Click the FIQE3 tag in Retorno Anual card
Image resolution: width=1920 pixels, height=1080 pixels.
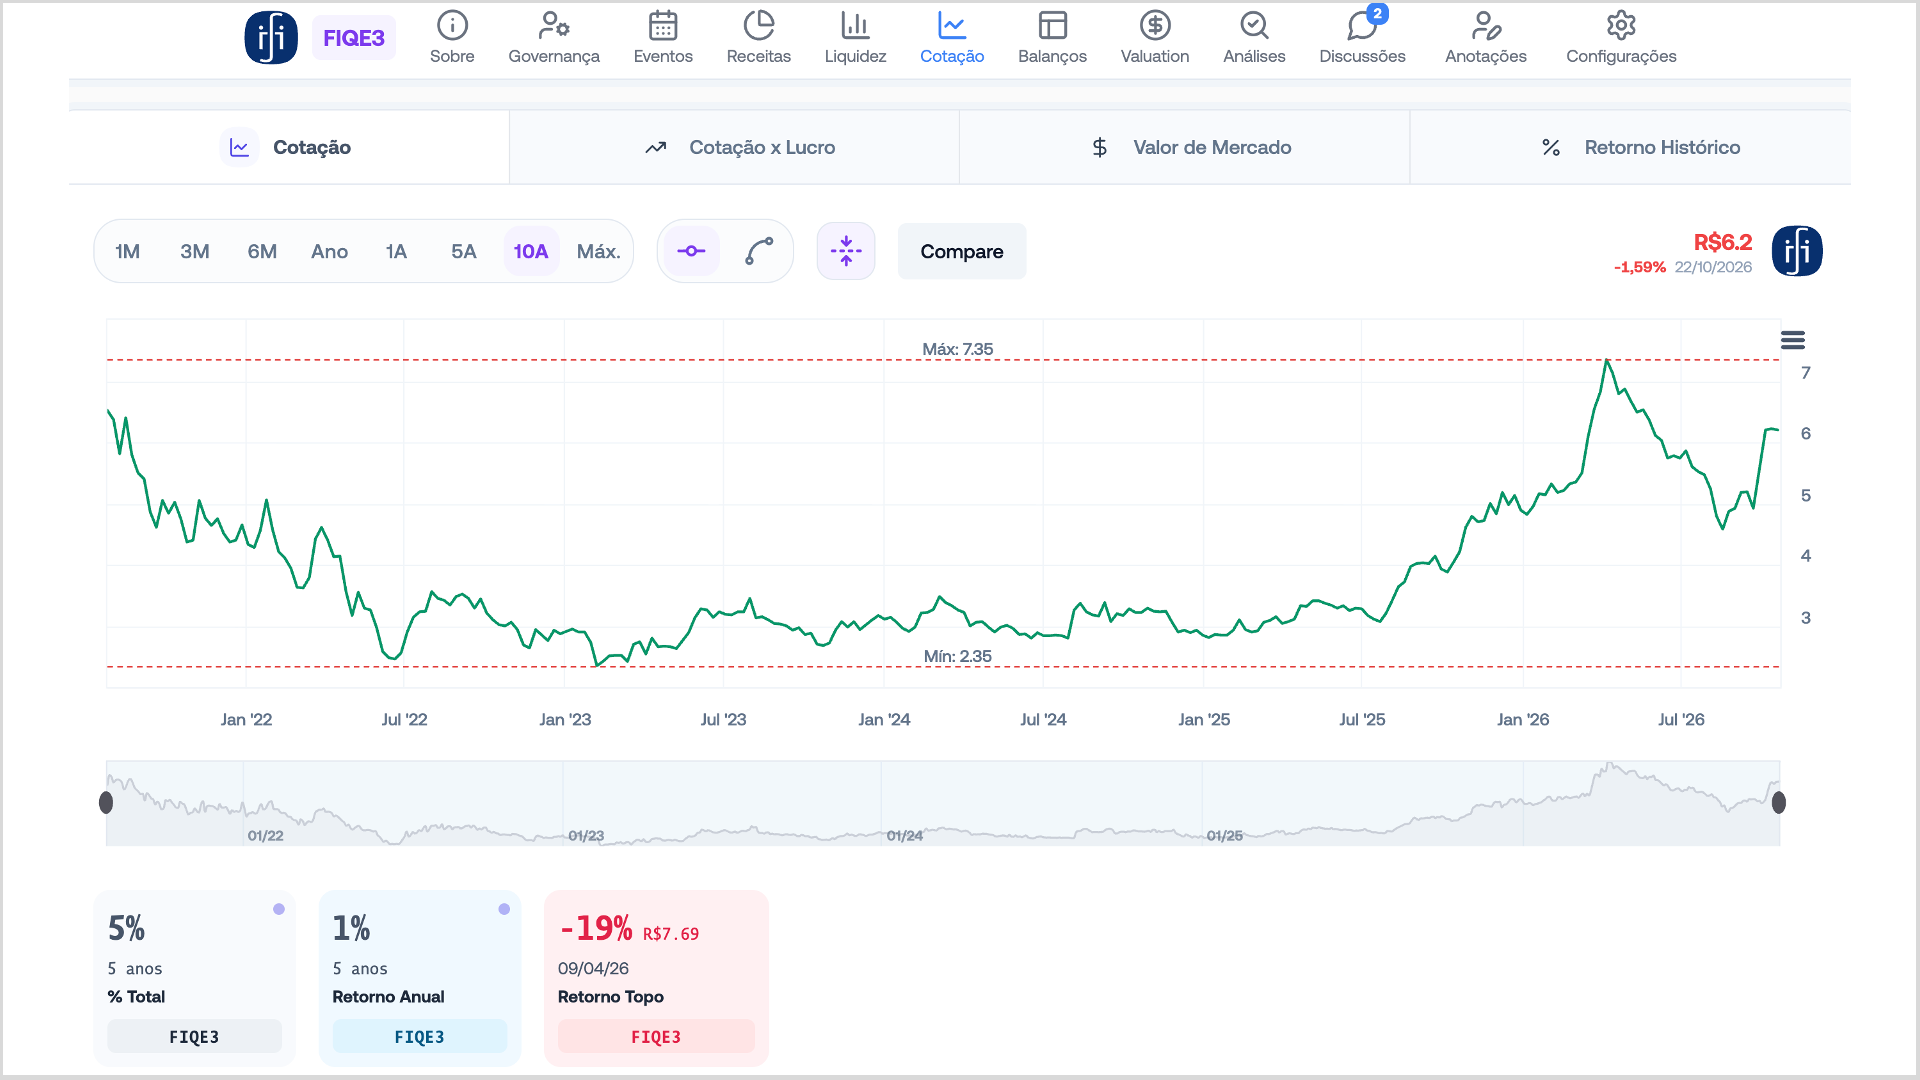coord(419,1037)
